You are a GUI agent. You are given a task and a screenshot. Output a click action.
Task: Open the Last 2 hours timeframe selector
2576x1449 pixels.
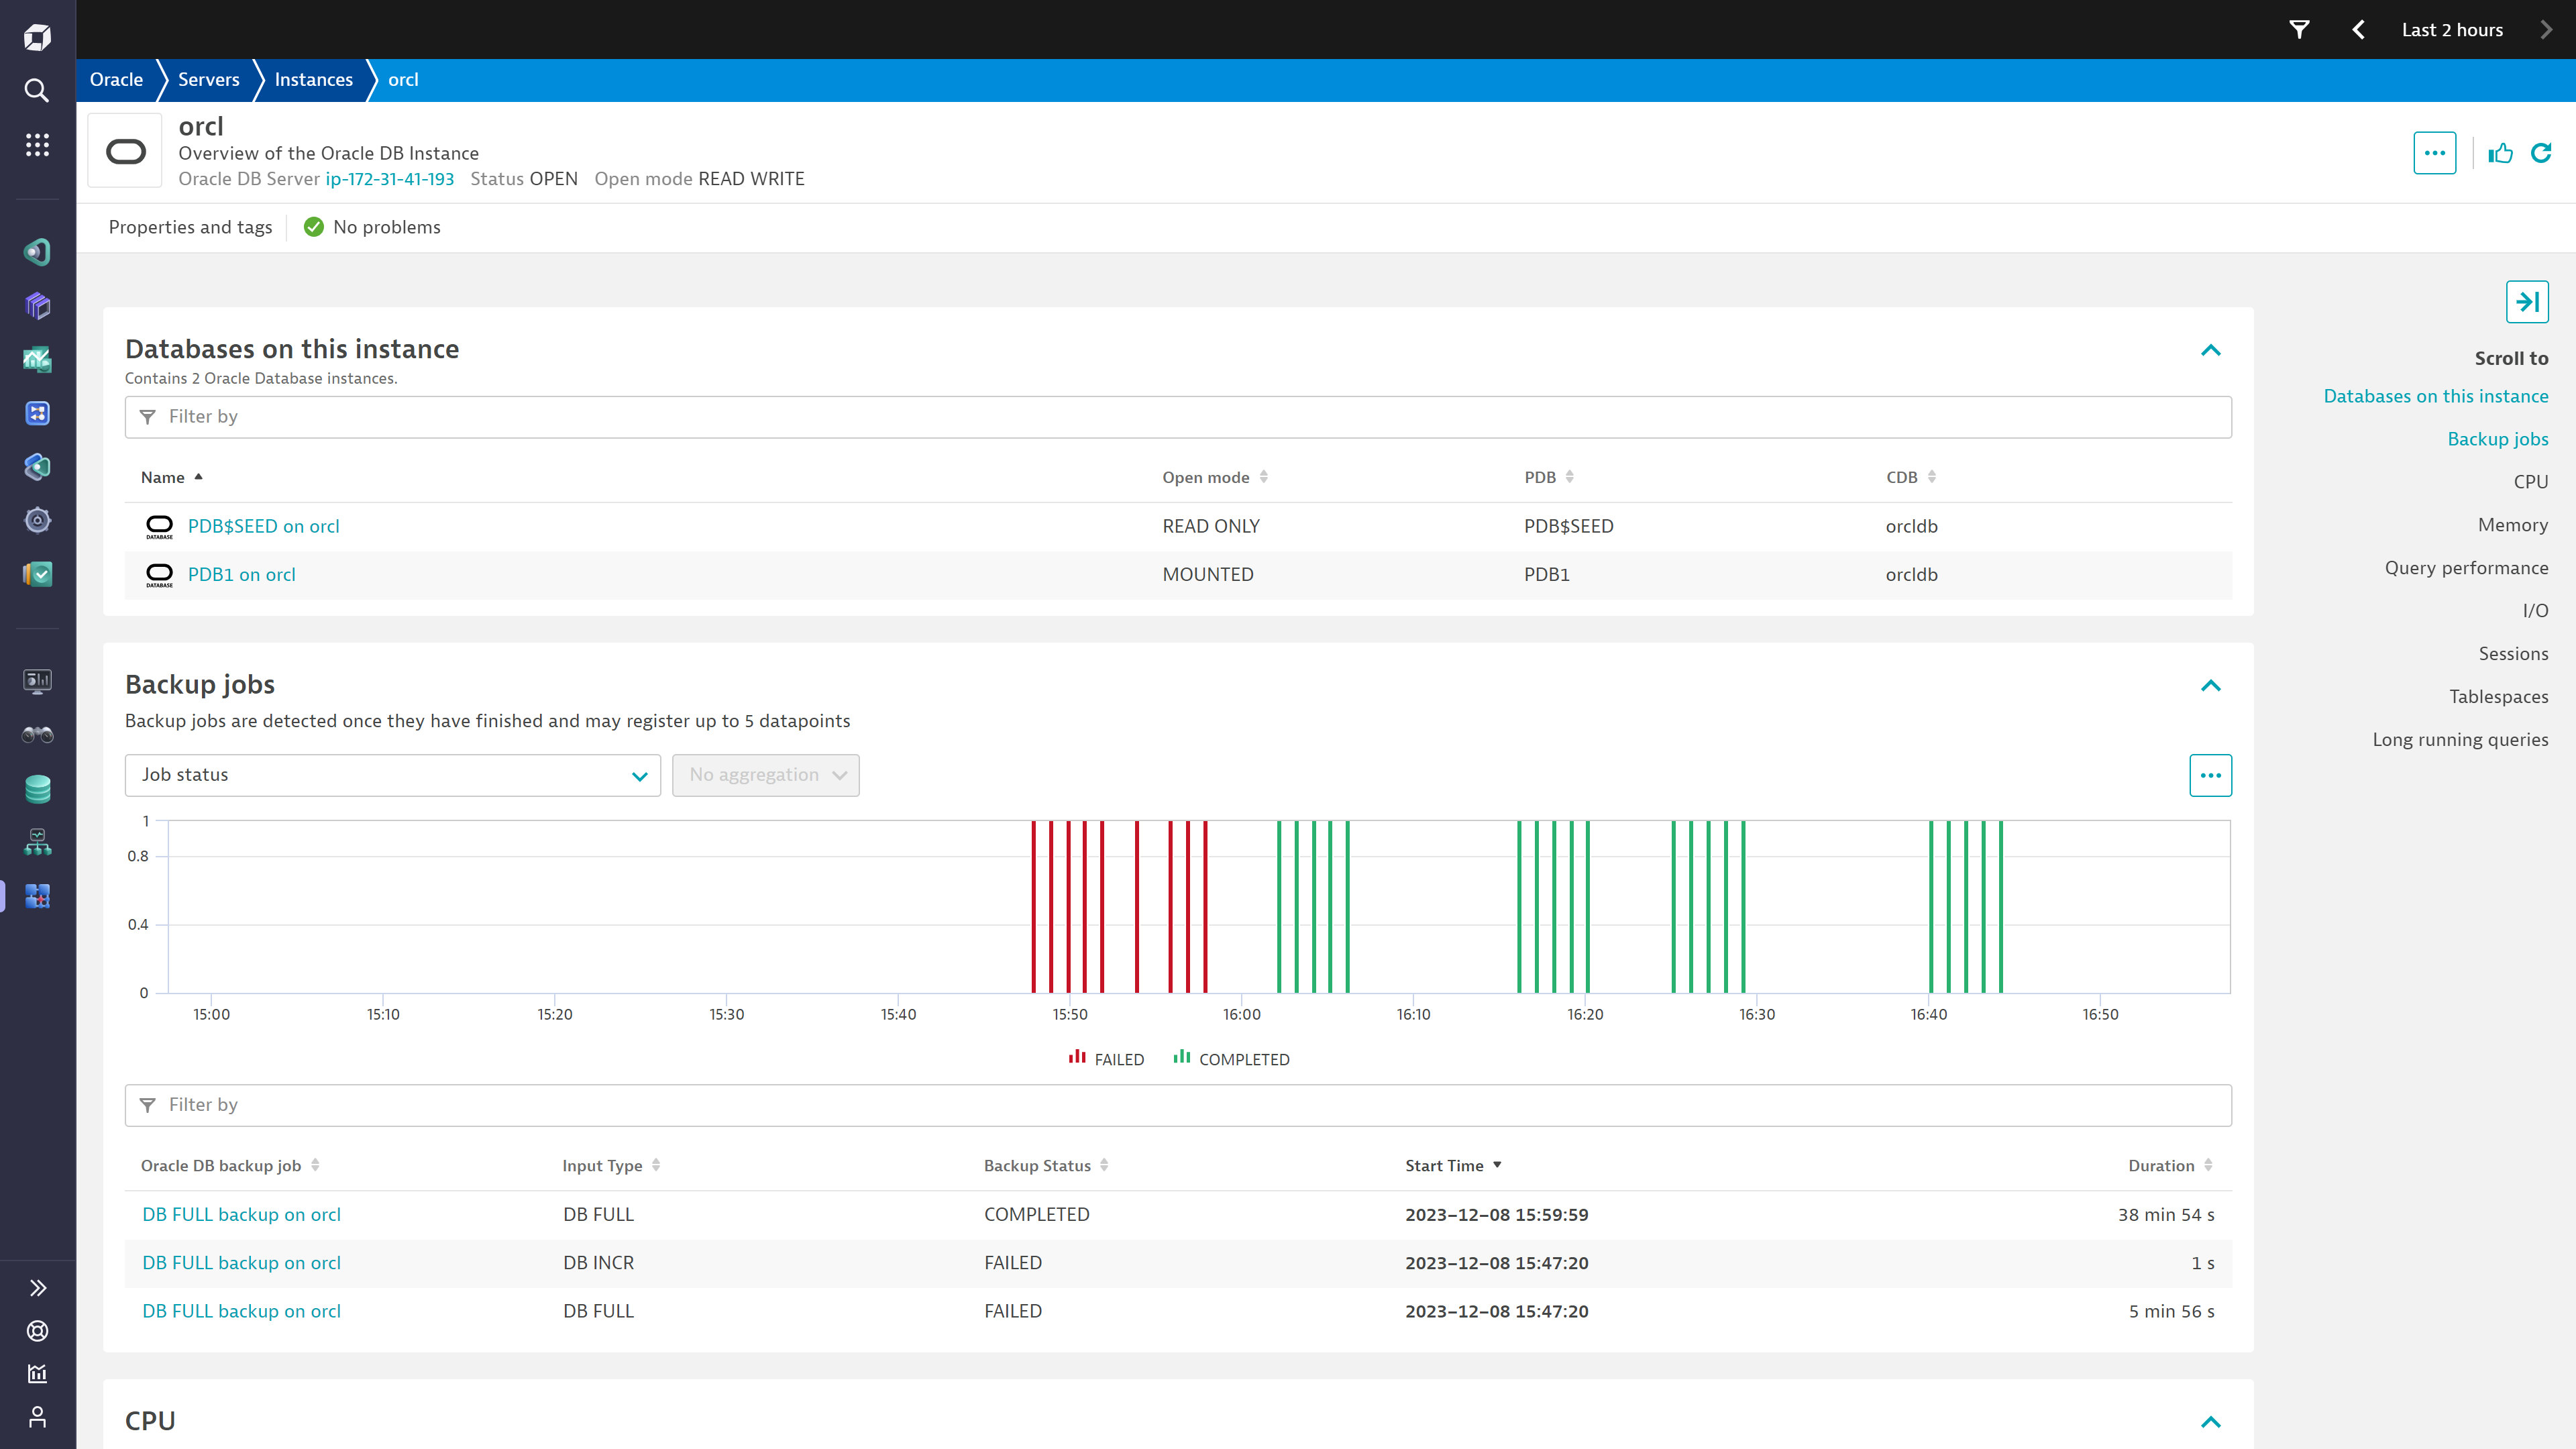click(2452, 30)
